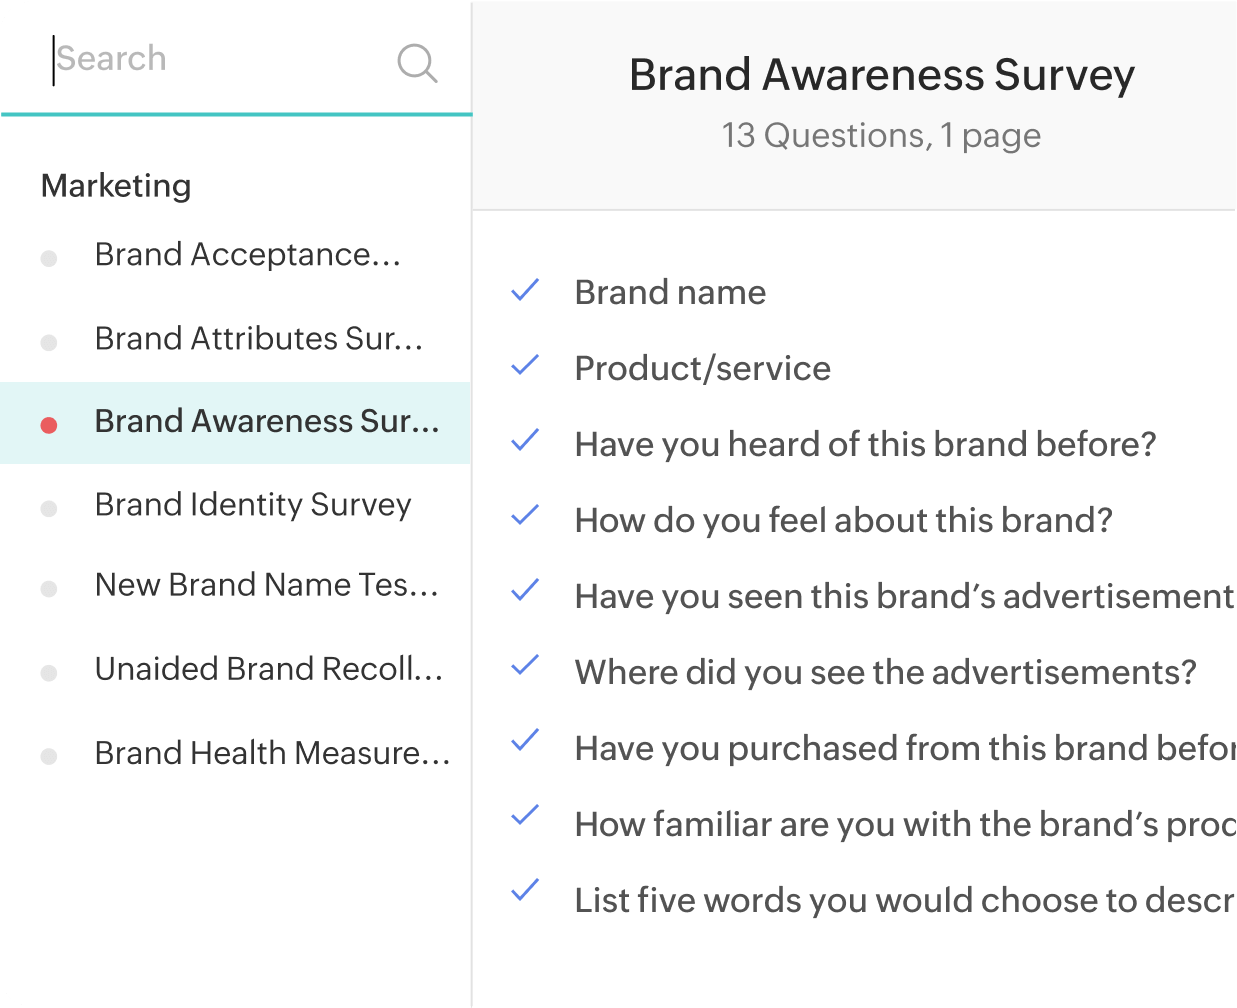Open New Brand Name Test template

[266, 585]
